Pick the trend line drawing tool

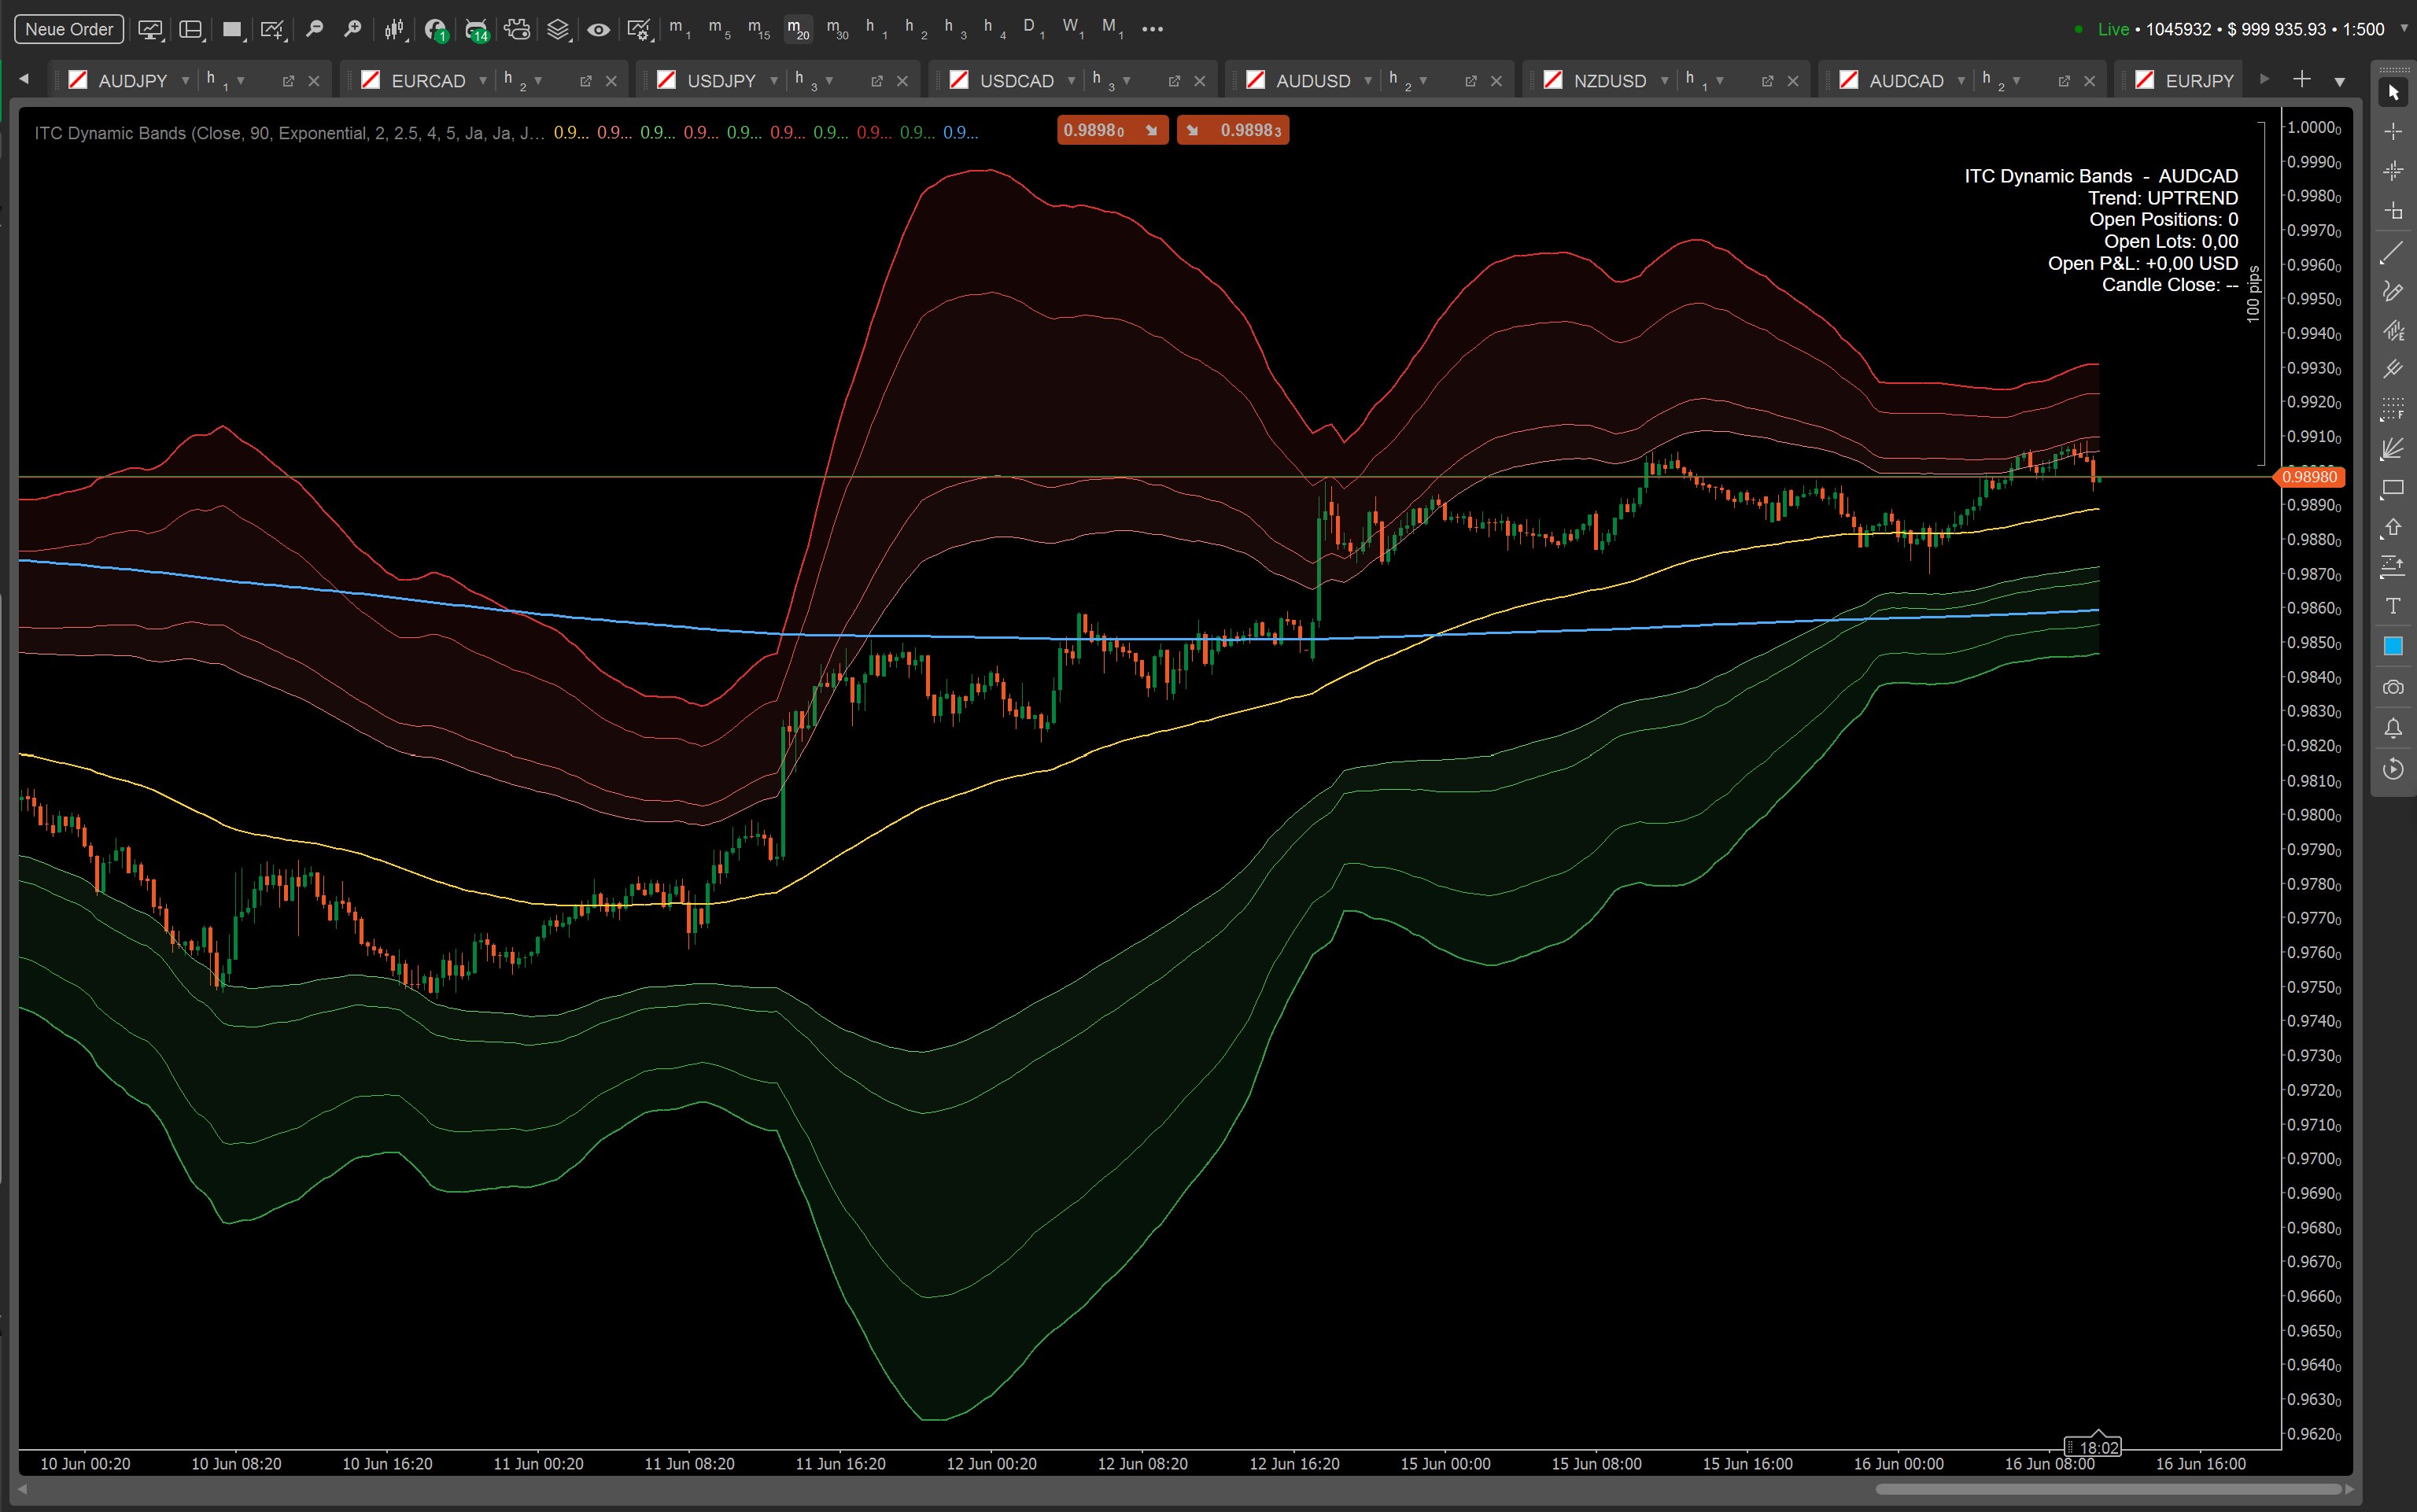tap(2392, 253)
